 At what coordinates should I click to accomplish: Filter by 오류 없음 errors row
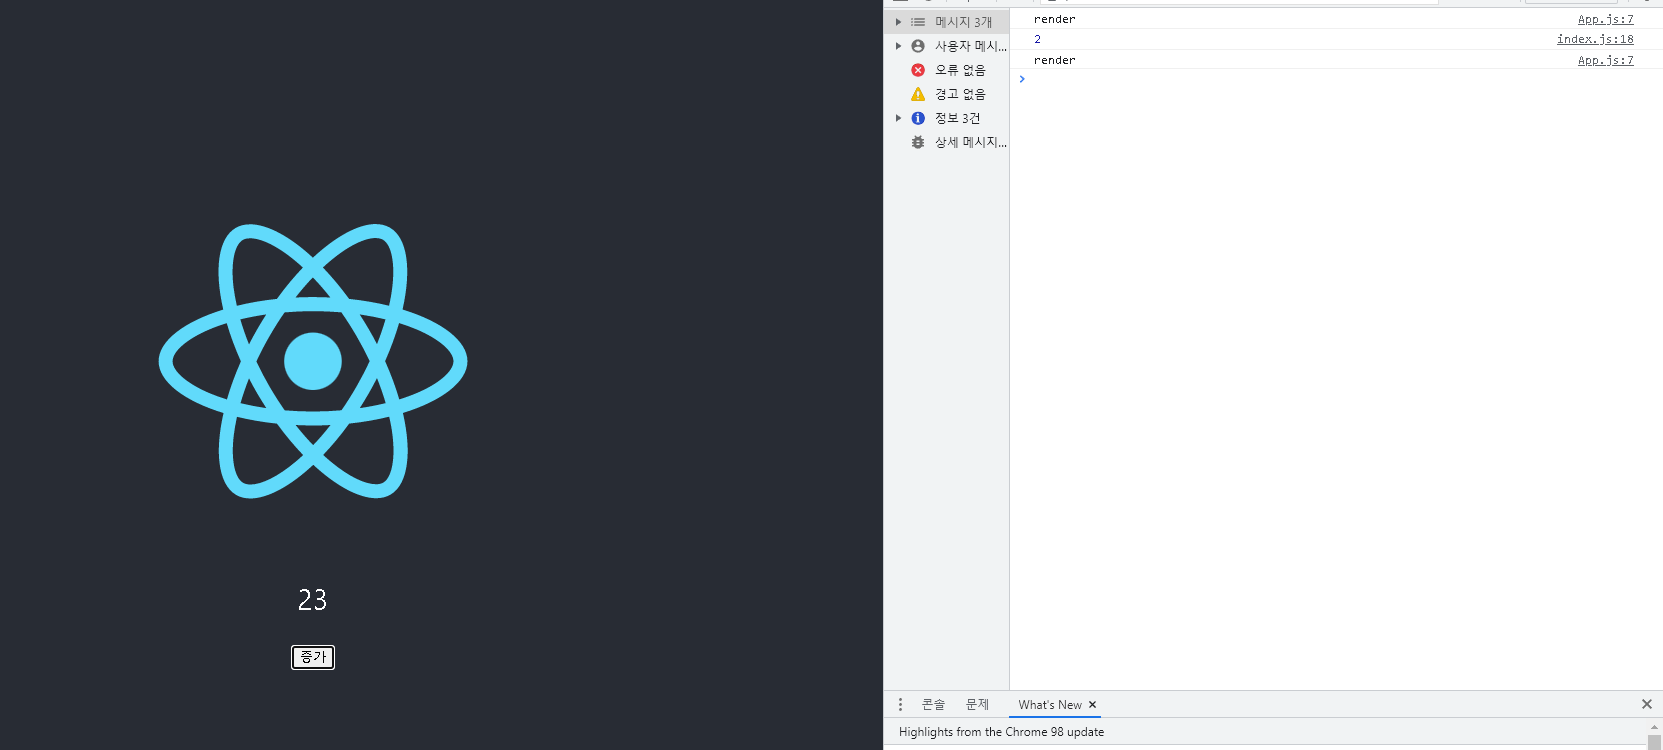(947, 70)
